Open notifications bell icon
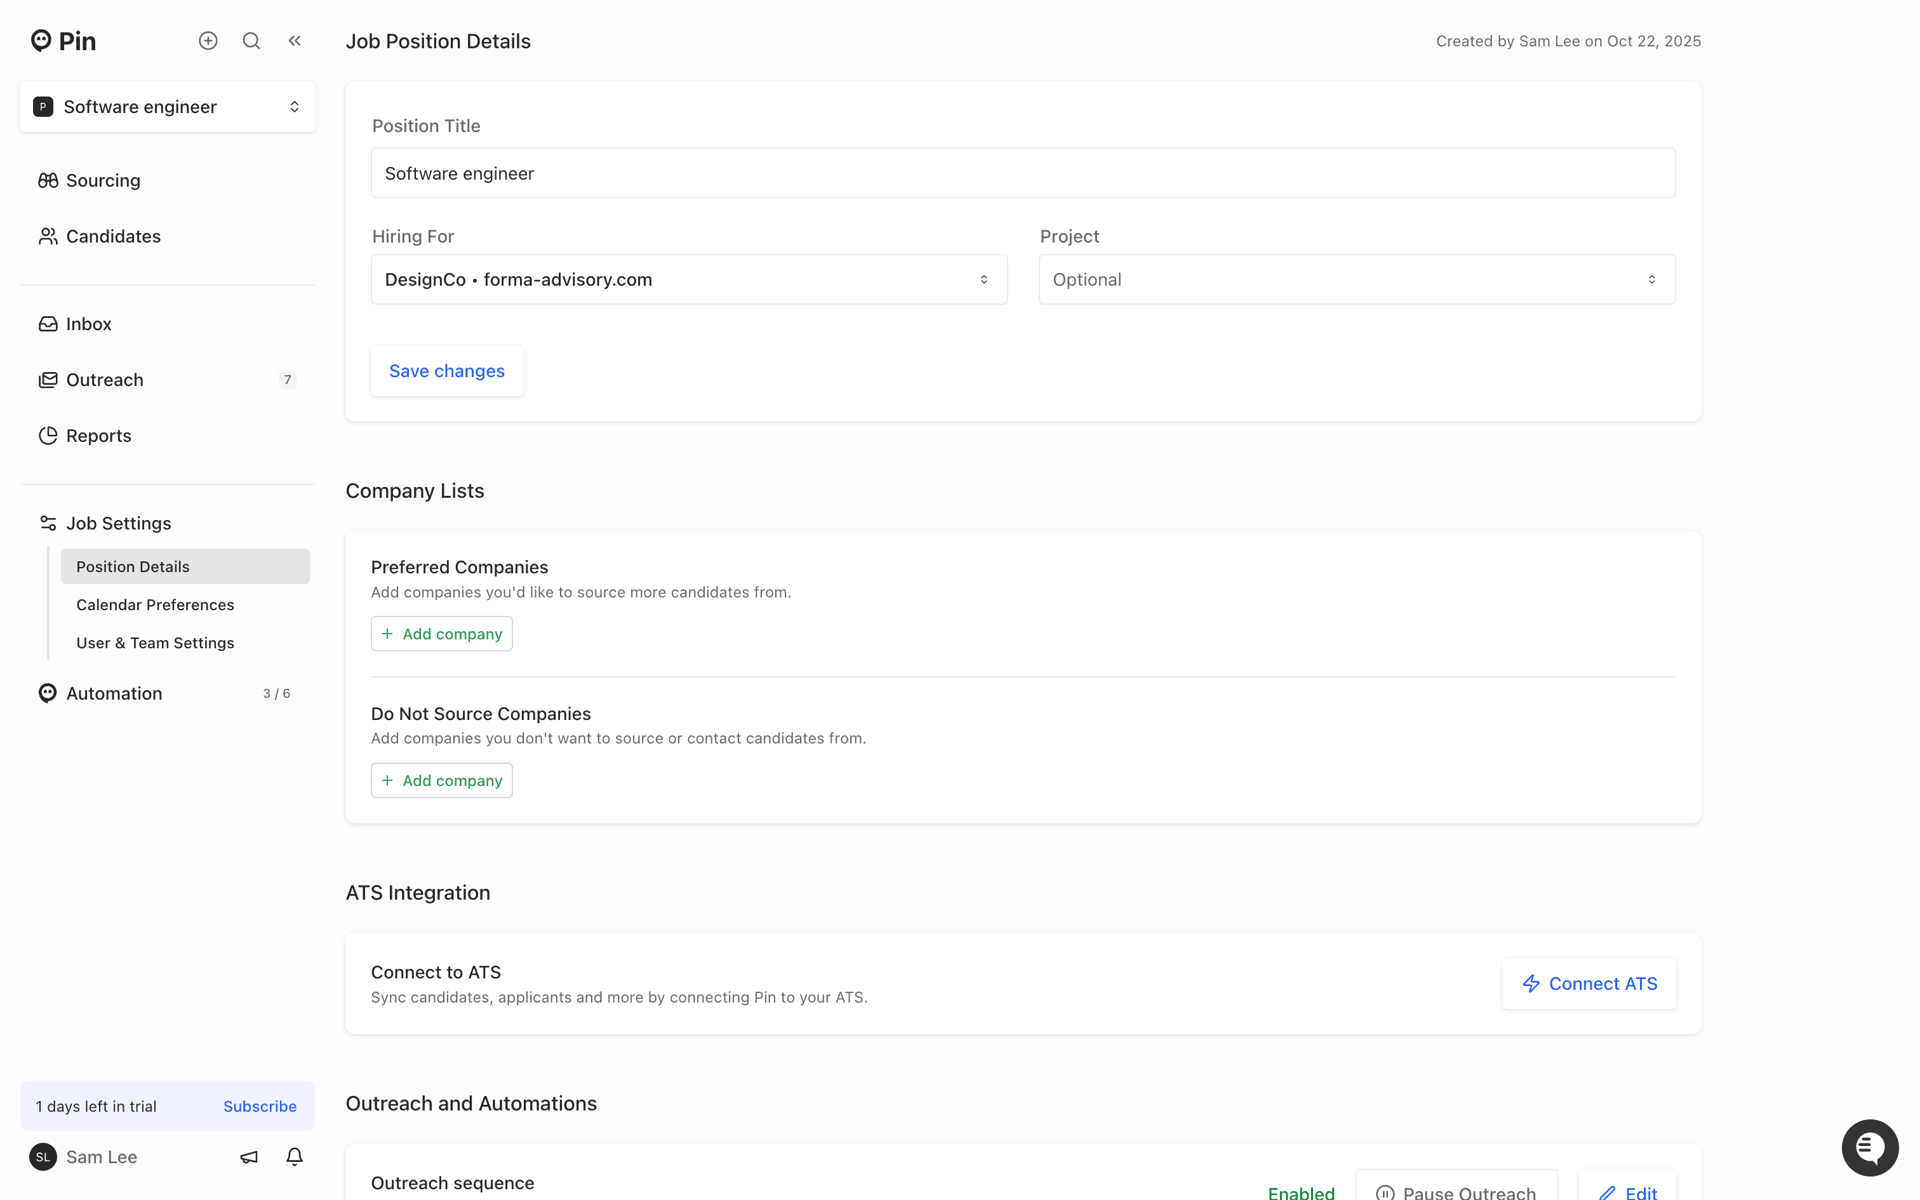The image size is (1920, 1200). coord(294,1157)
